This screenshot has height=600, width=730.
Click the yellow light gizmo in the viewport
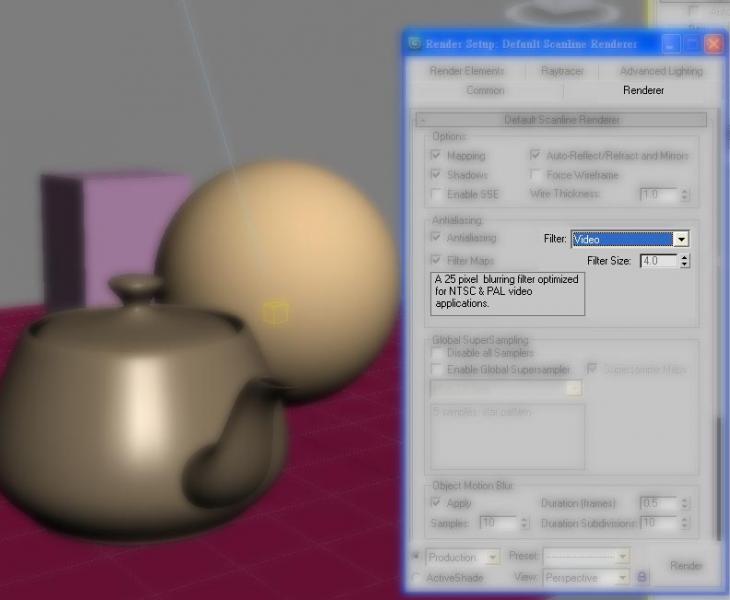[x=273, y=312]
